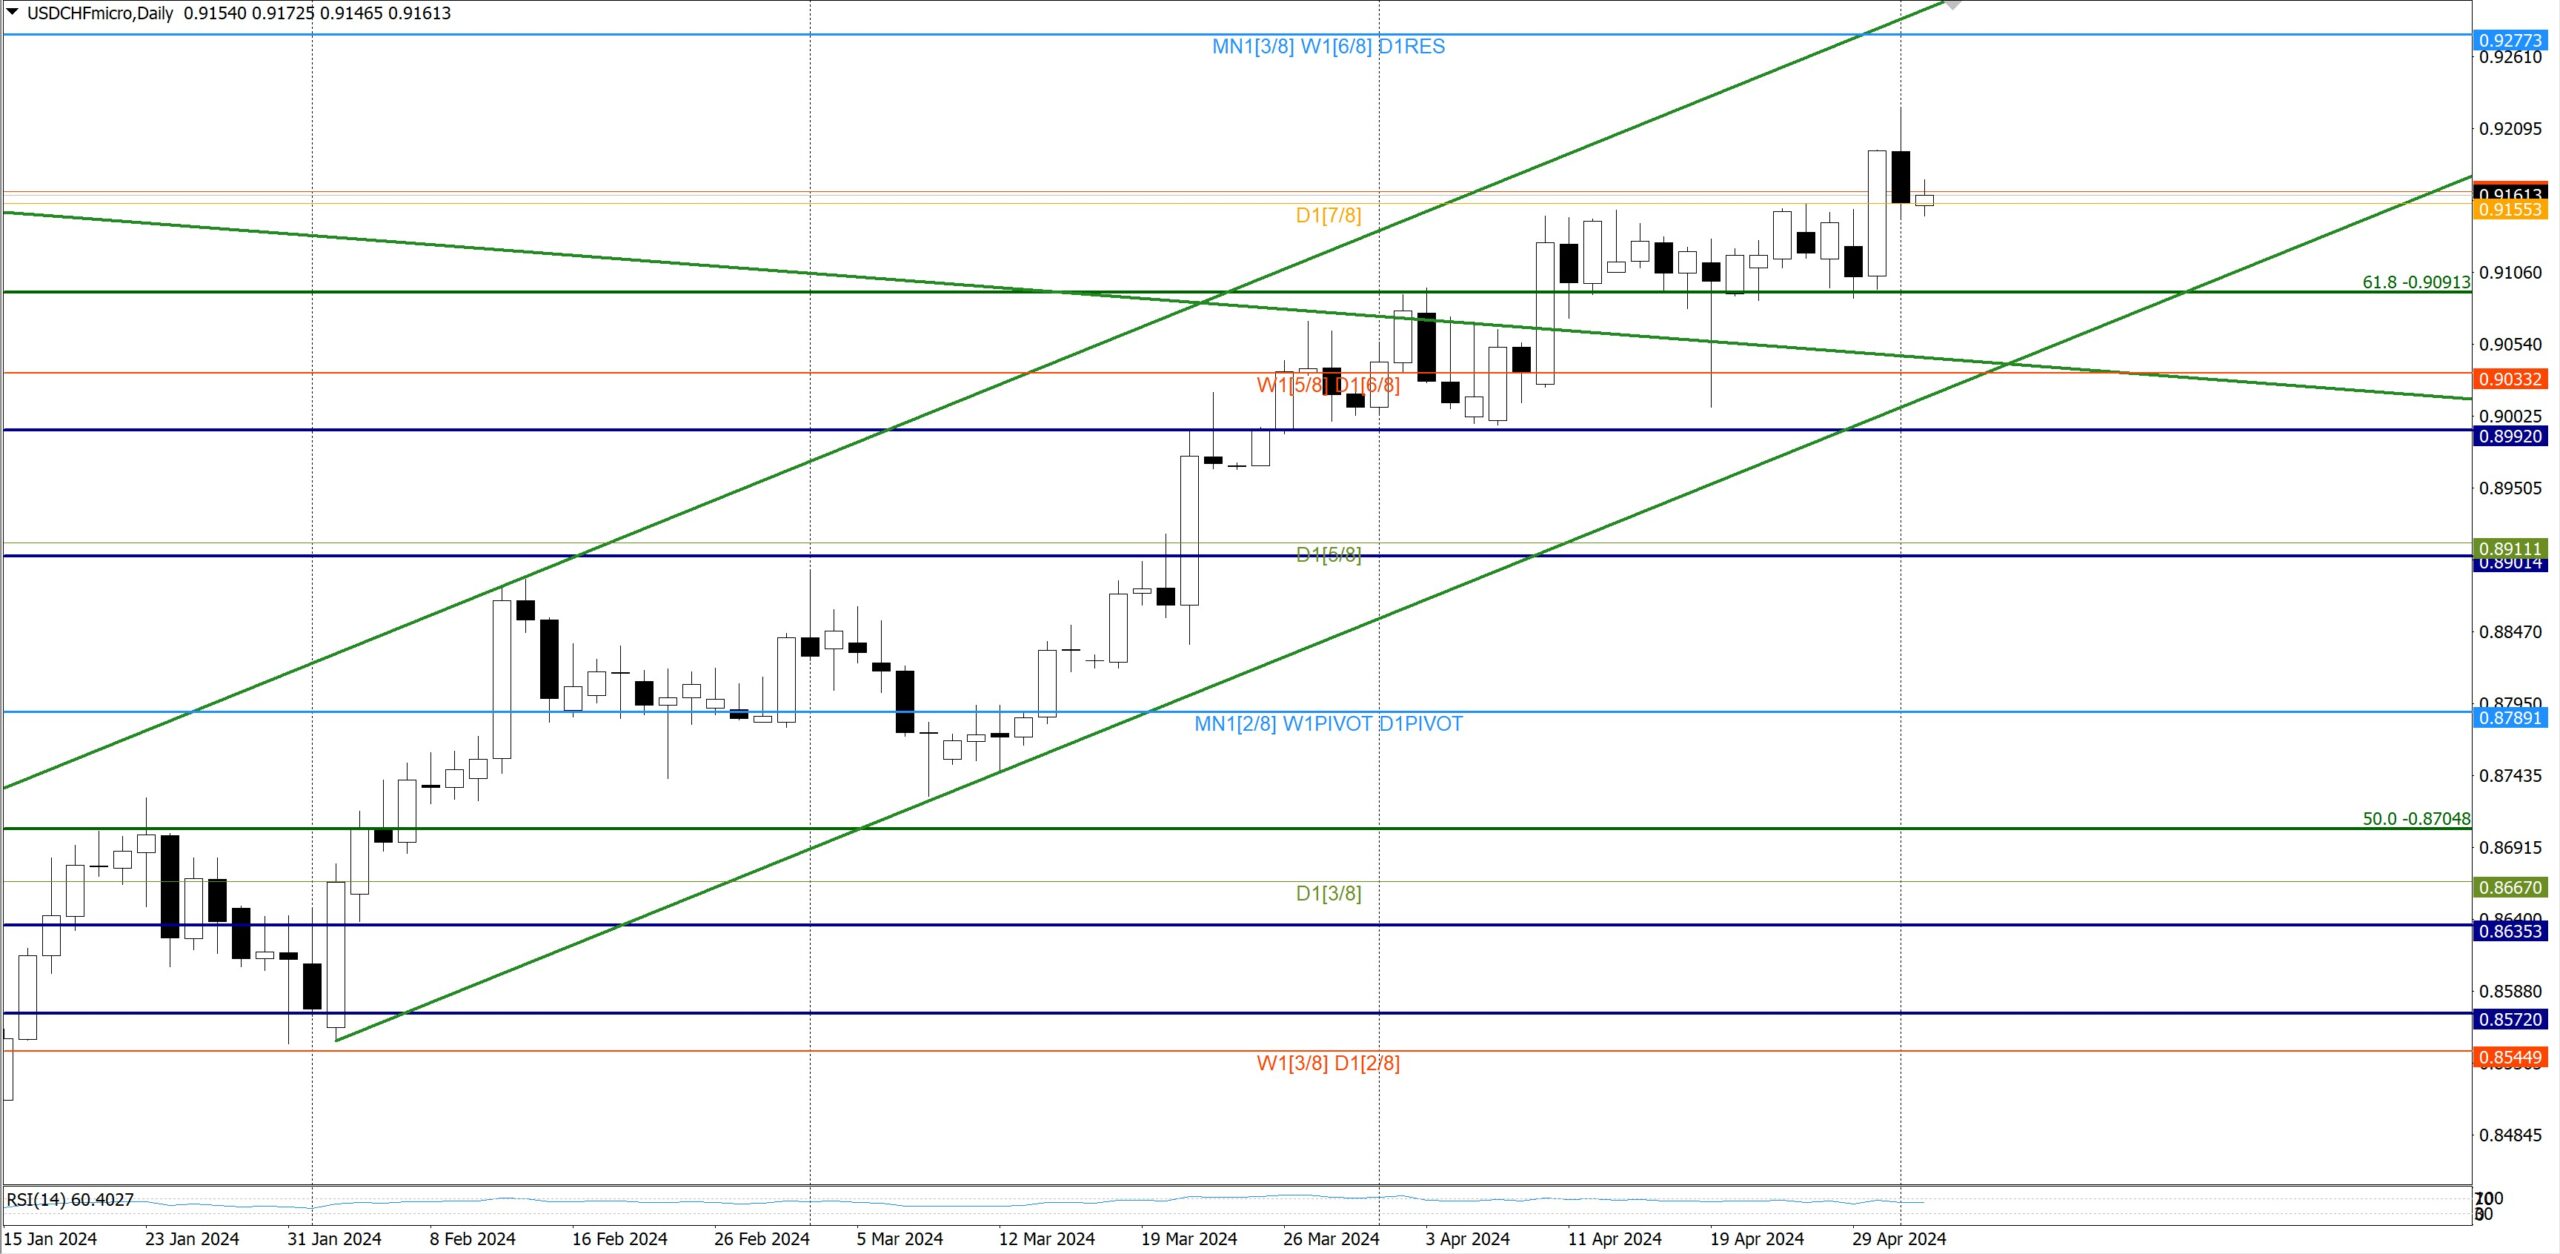Click the navy 0.85720 price tag
Viewport: 2560px width, 1254px height.
point(2509,1019)
